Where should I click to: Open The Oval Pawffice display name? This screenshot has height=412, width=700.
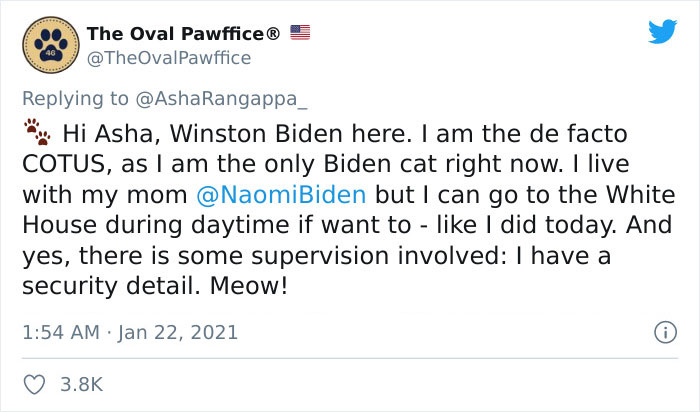pos(175,33)
